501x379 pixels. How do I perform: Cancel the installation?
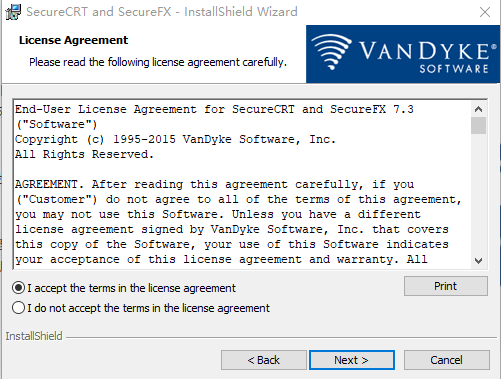click(447, 360)
